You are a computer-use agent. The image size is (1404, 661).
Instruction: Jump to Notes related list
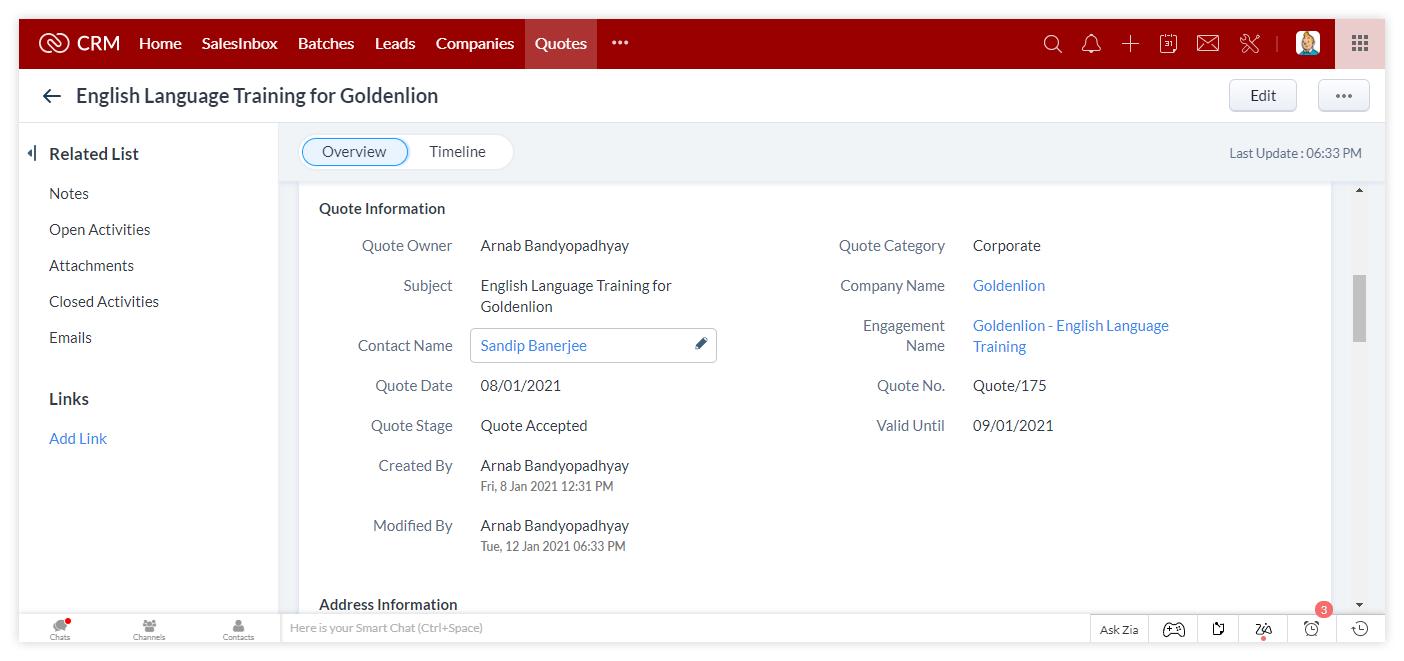click(69, 194)
